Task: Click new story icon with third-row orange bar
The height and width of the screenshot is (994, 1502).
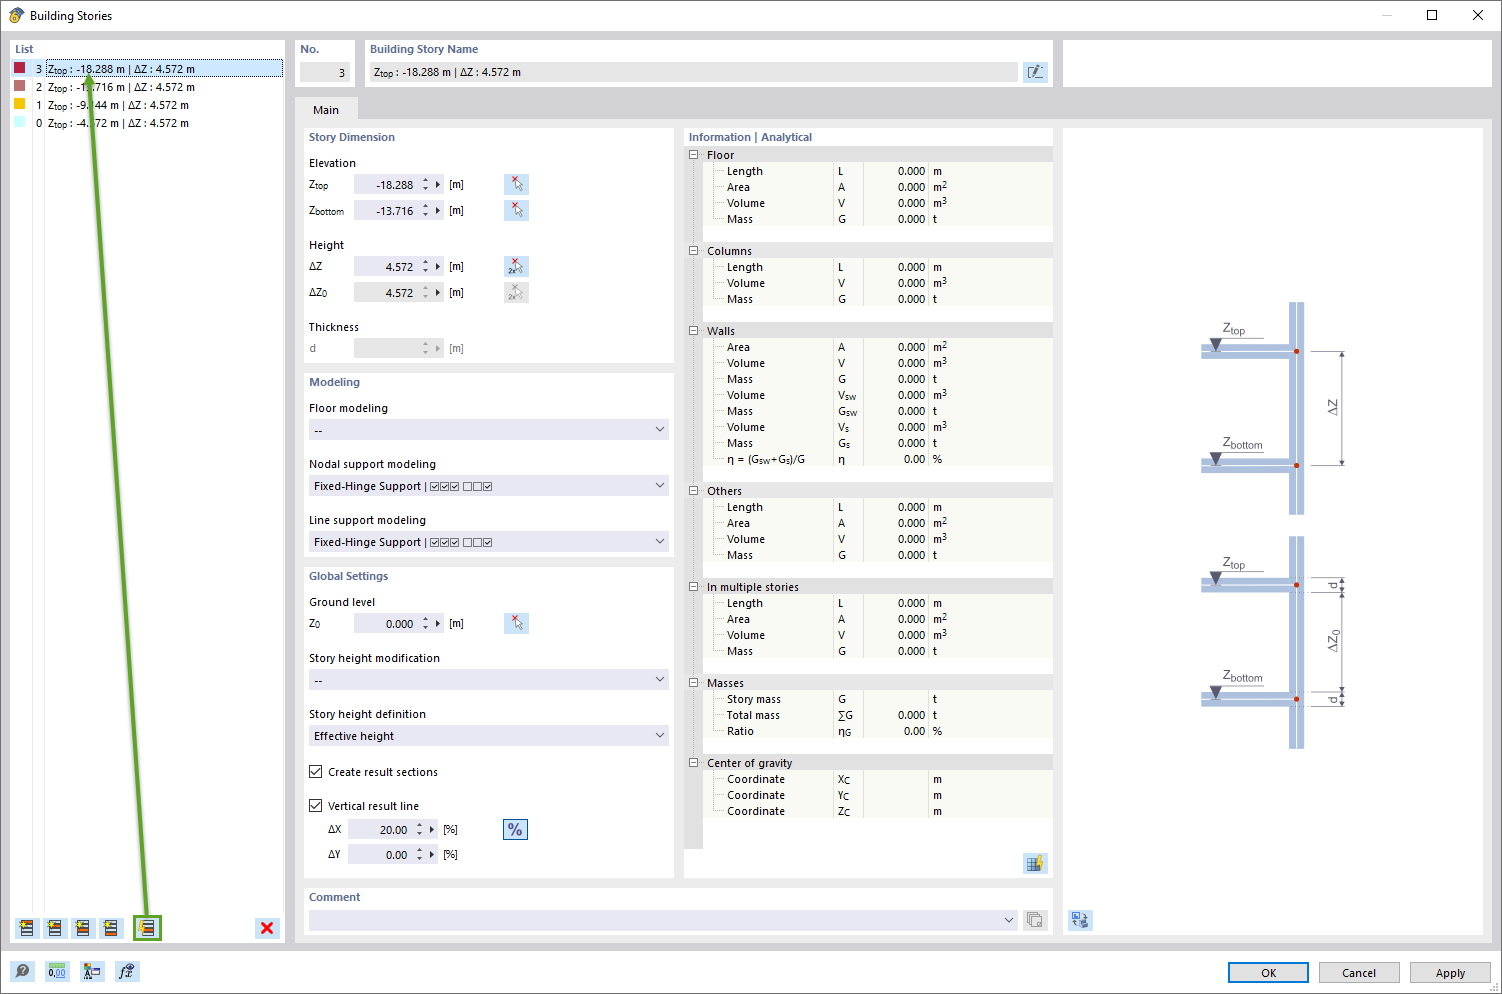Action: point(83,928)
